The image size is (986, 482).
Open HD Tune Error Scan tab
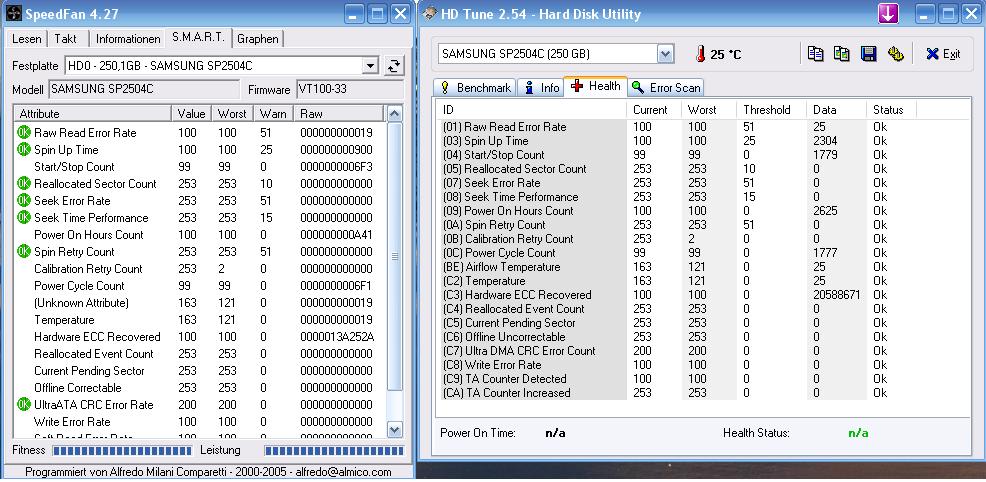(666, 88)
